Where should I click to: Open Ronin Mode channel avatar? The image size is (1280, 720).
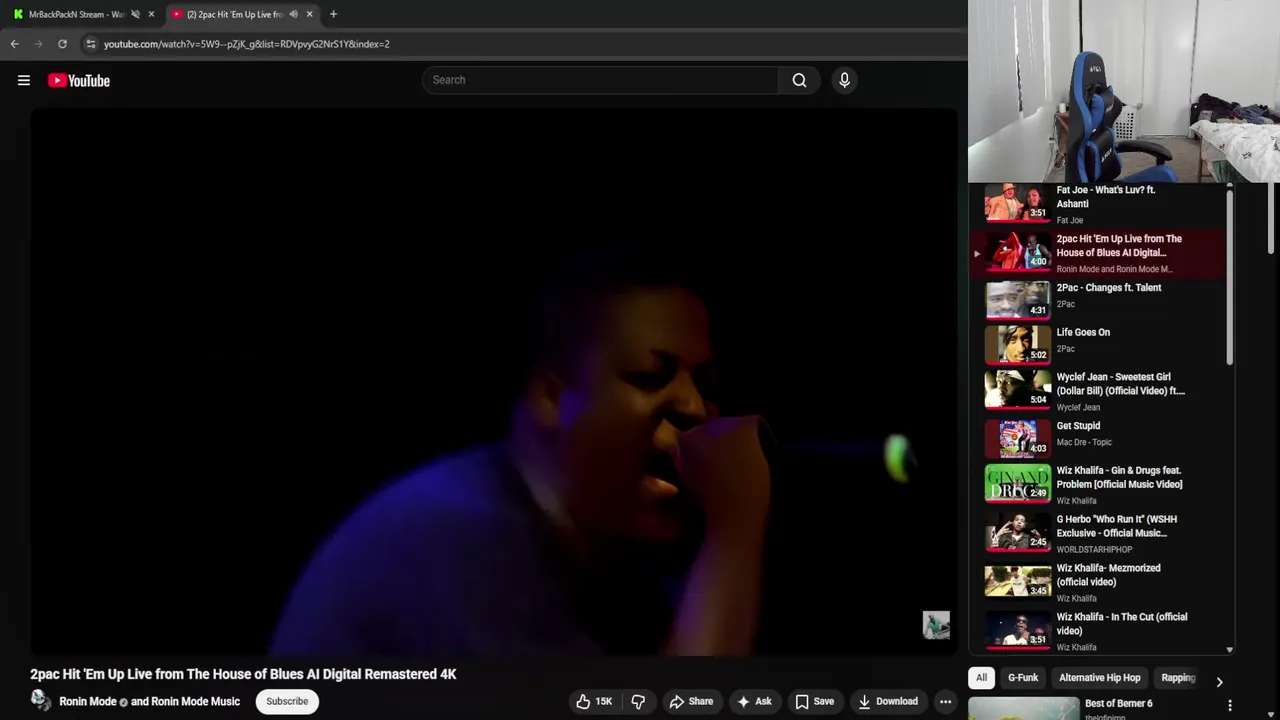point(41,701)
